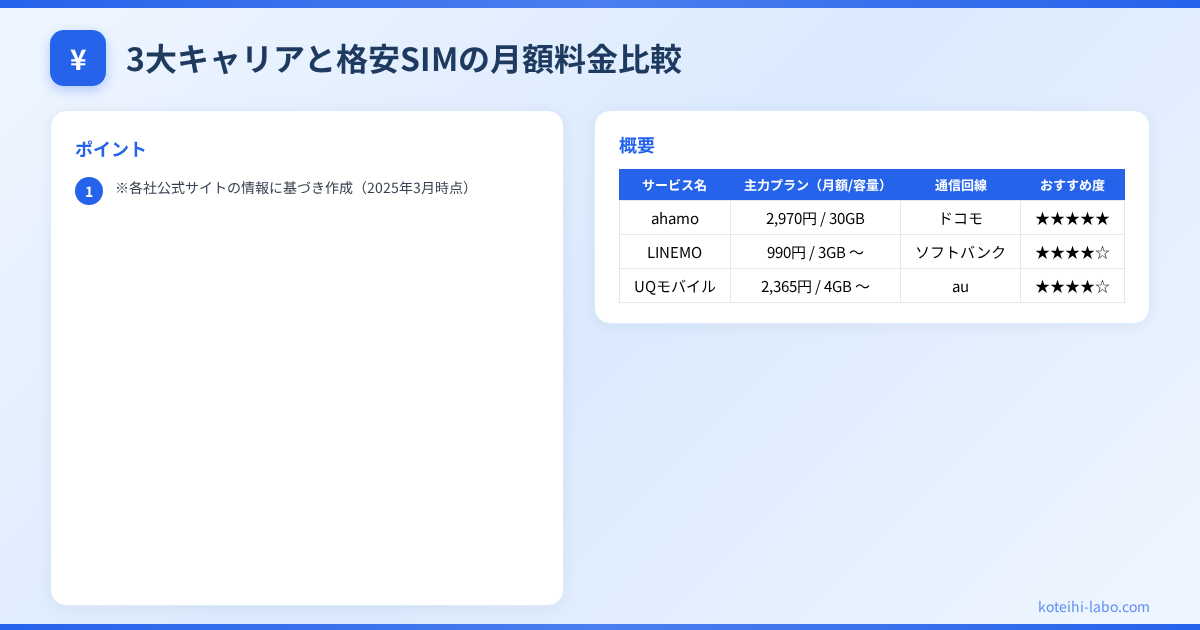Open the koteihi-labo.com link

point(1092,607)
